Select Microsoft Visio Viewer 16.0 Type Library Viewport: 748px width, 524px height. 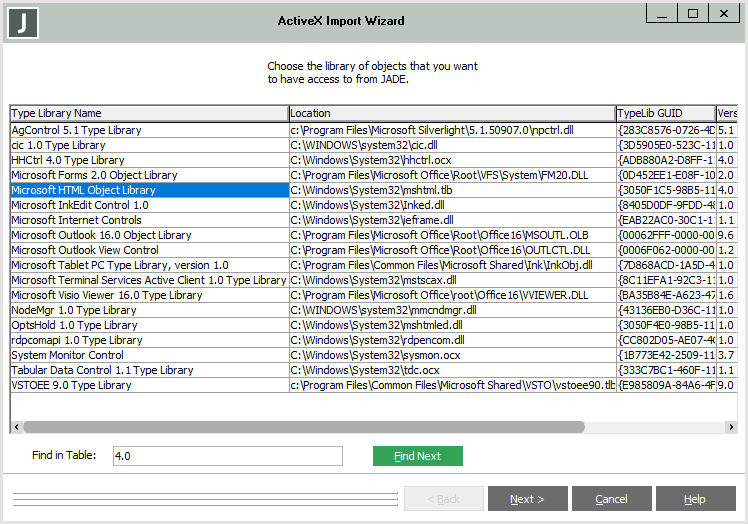tap(149, 295)
